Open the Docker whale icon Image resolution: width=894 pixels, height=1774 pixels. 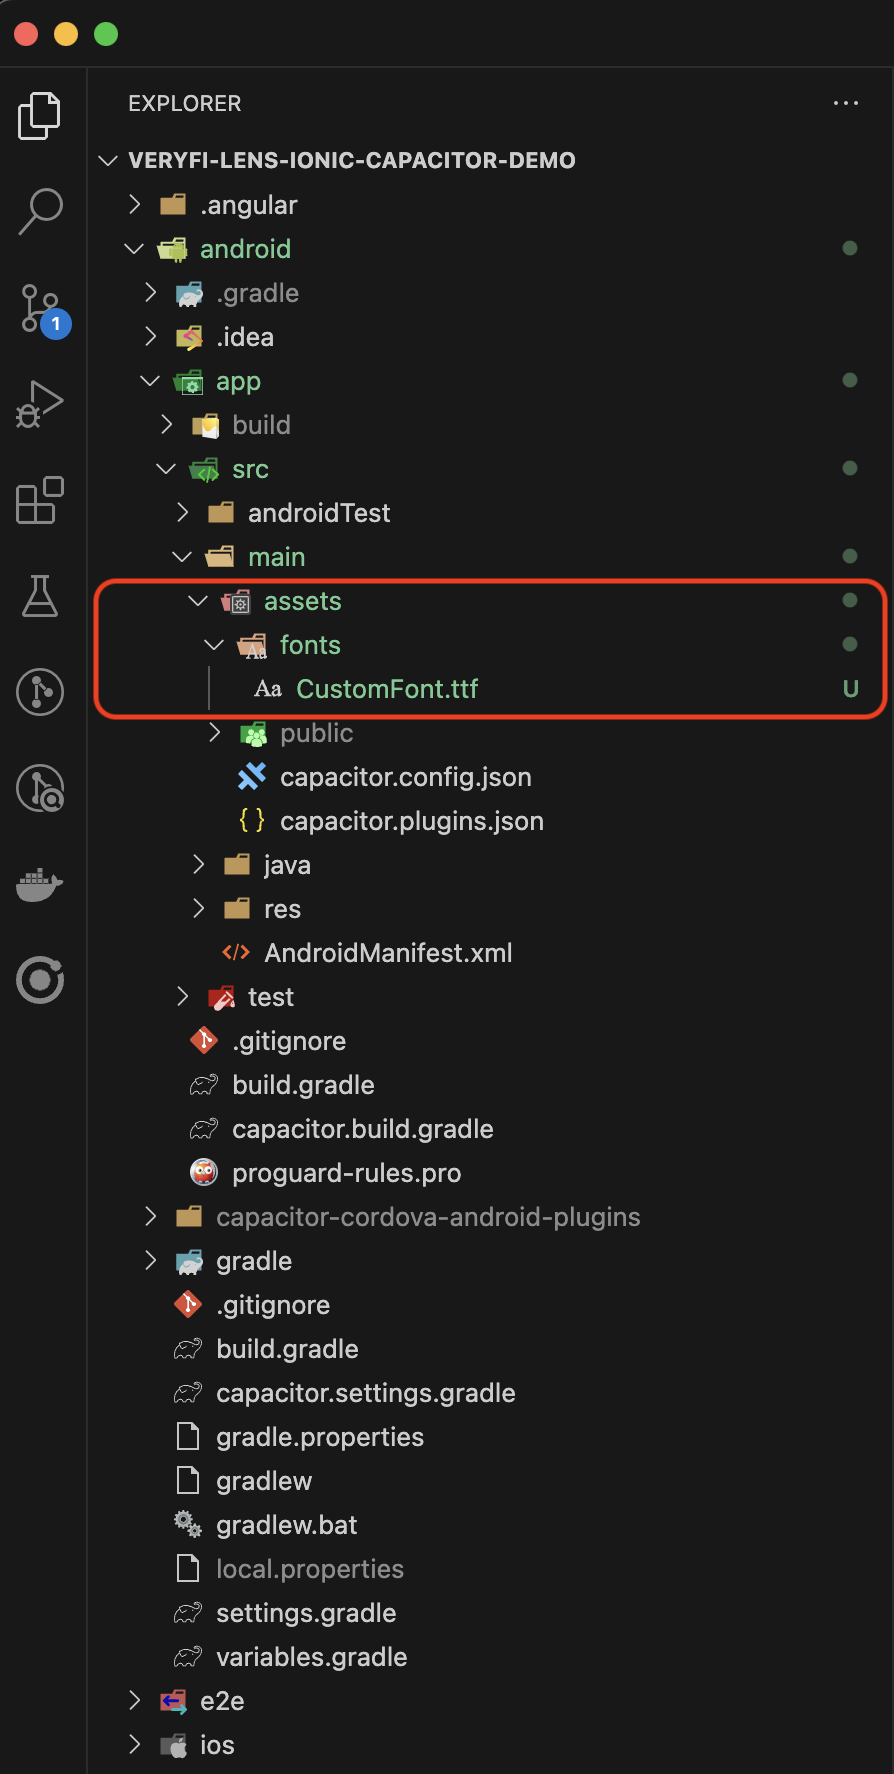click(40, 884)
